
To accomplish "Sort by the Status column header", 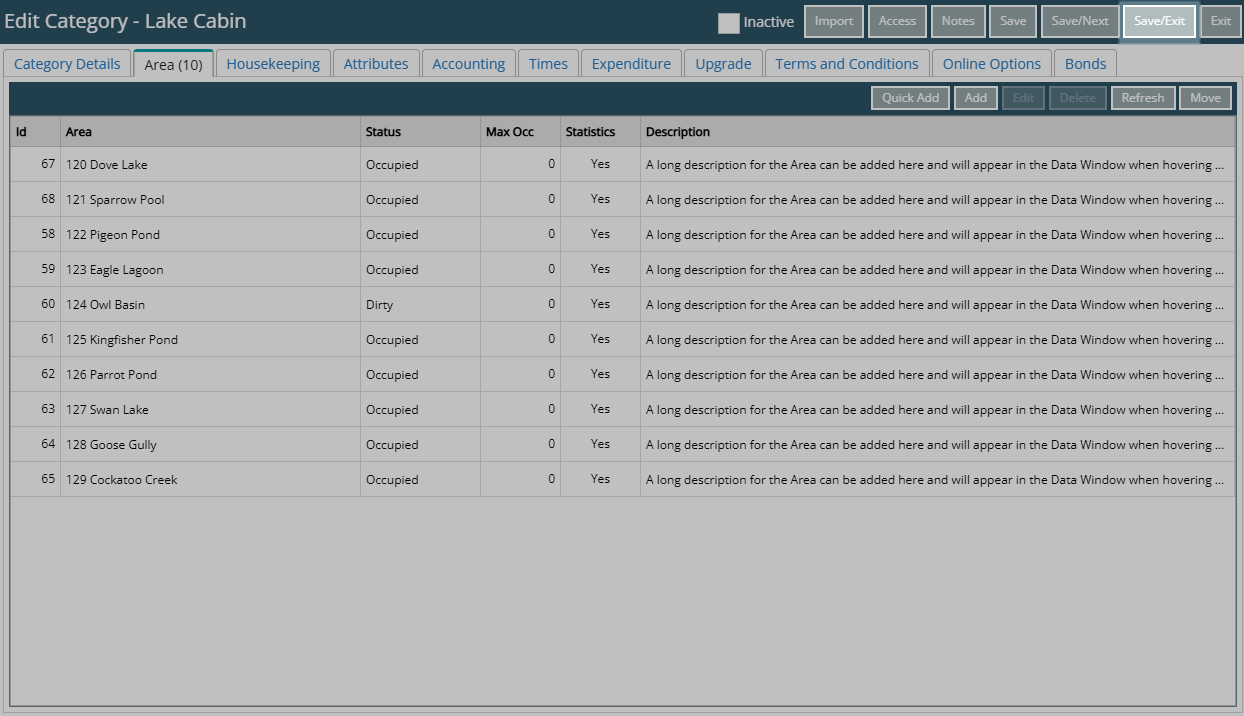I will pyautogui.click(x=420, y=132).
